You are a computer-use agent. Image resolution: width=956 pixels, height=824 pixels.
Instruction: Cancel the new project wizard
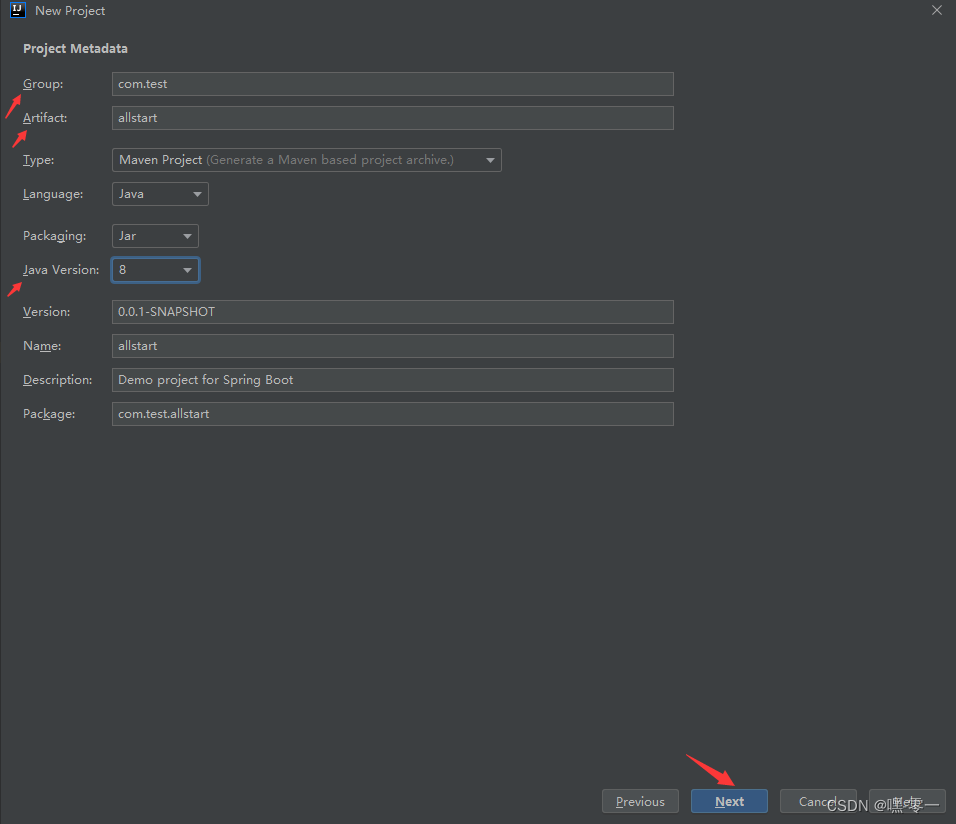pyautogui.click(x=818, y=801)
